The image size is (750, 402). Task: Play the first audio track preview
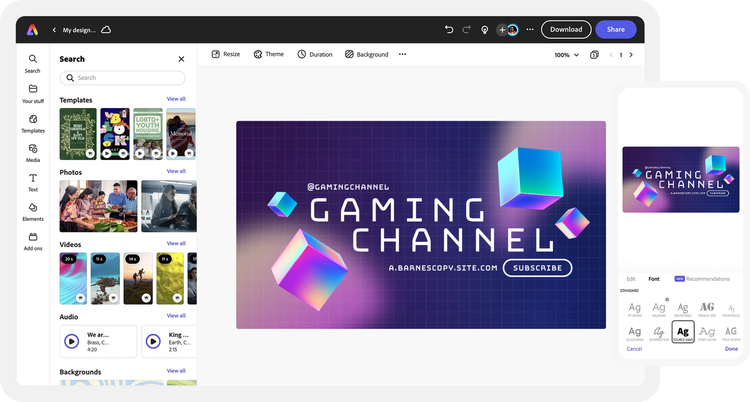click(x=71, y=341)
